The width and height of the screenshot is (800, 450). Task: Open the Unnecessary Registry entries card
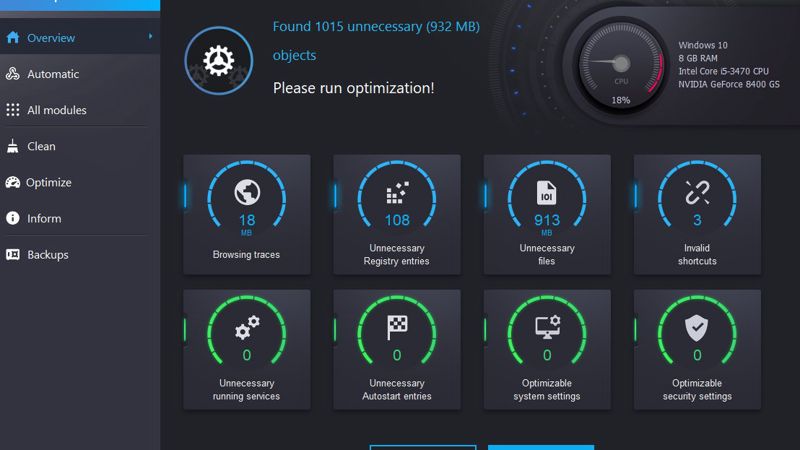click(x=397, y=214)
